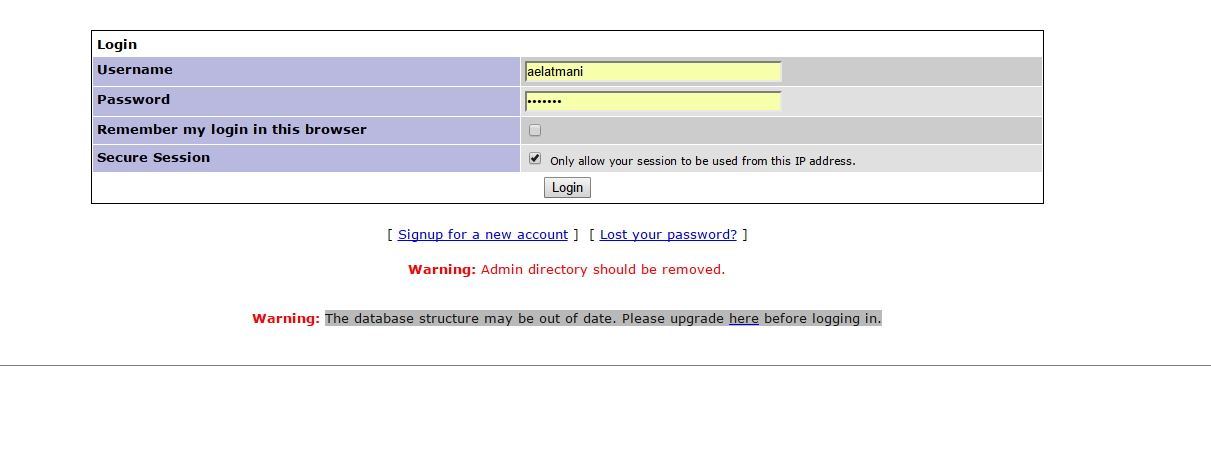Open the Signup for a new account link

tap(483, 235)
